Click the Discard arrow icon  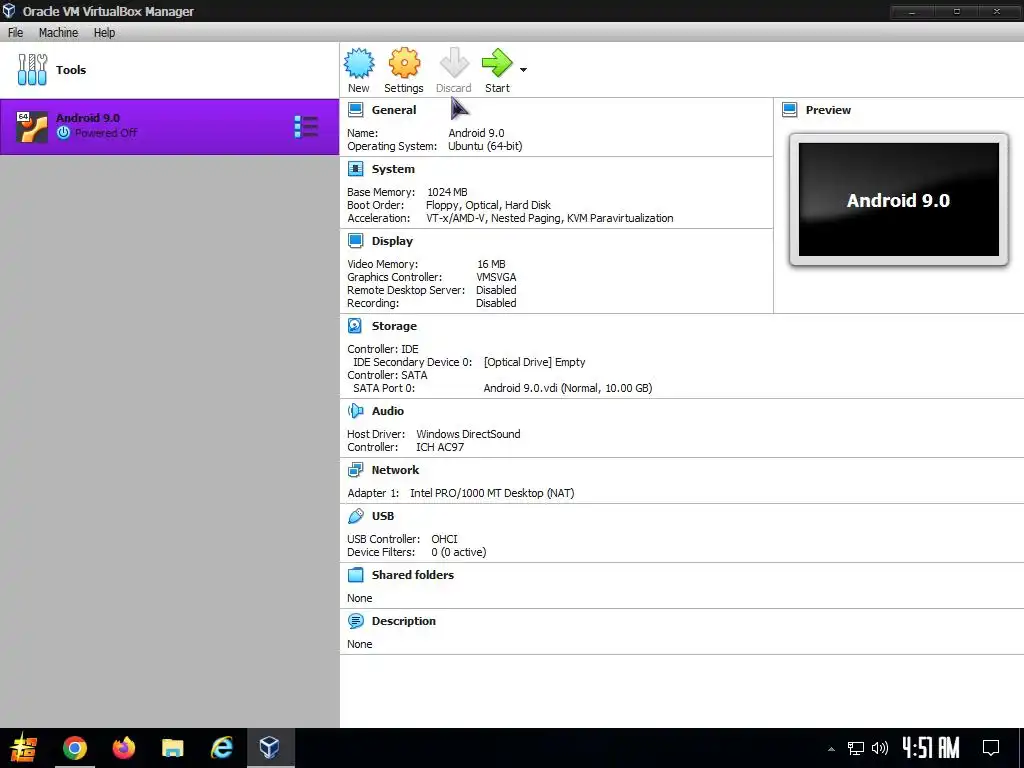click(454, 63)
